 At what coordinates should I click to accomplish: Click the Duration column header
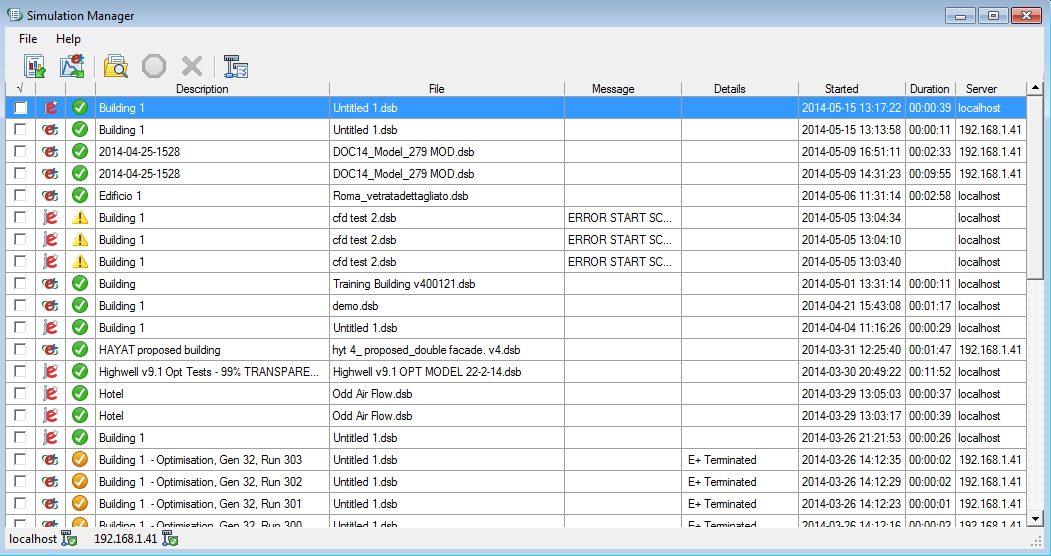pyautogui.click(x=929, y=89)
